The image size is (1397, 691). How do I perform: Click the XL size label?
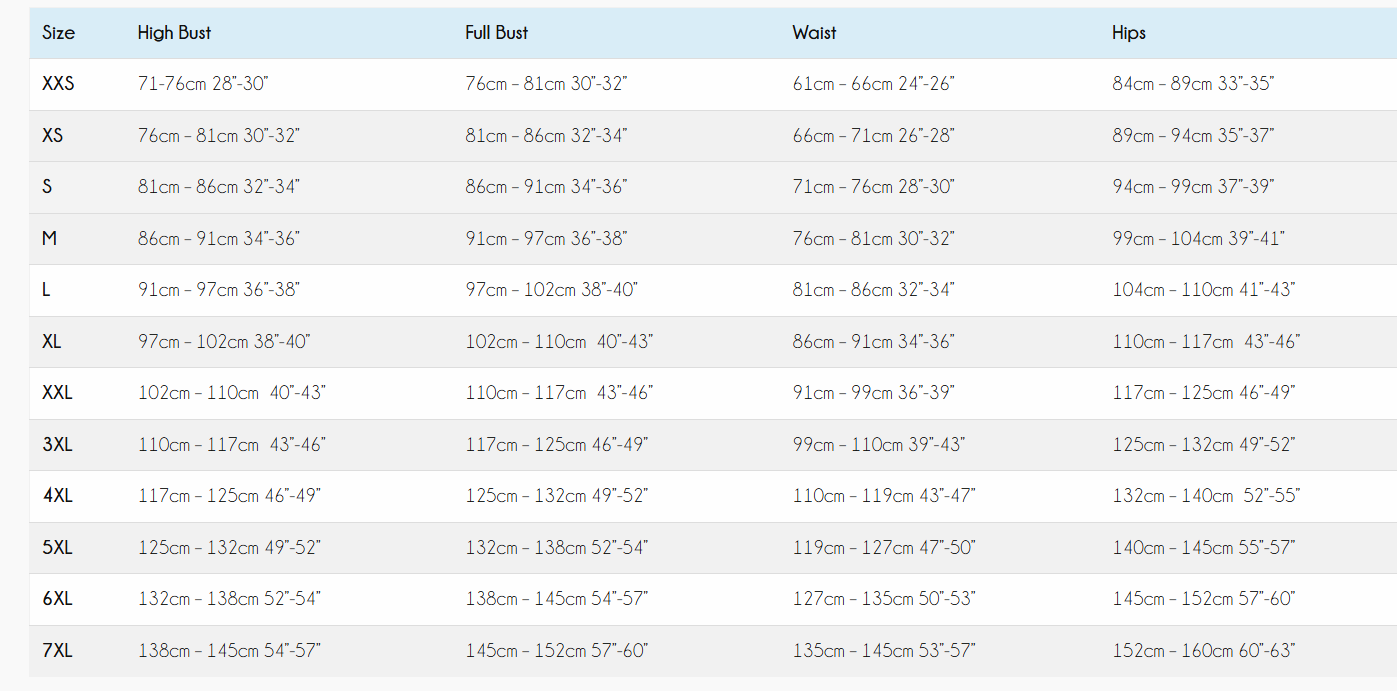pos(51,342)
